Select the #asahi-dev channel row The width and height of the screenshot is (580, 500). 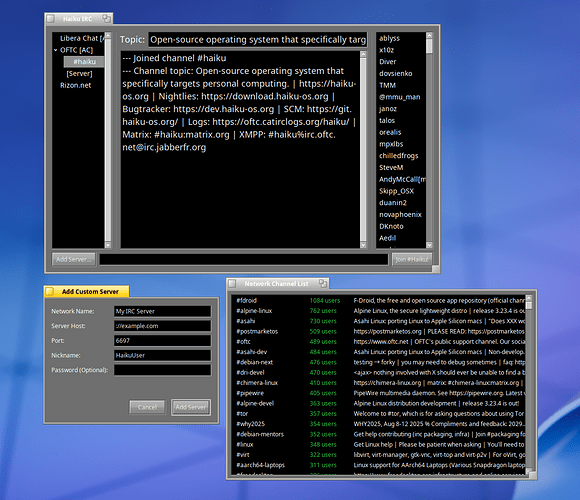(x=378, y=352)
